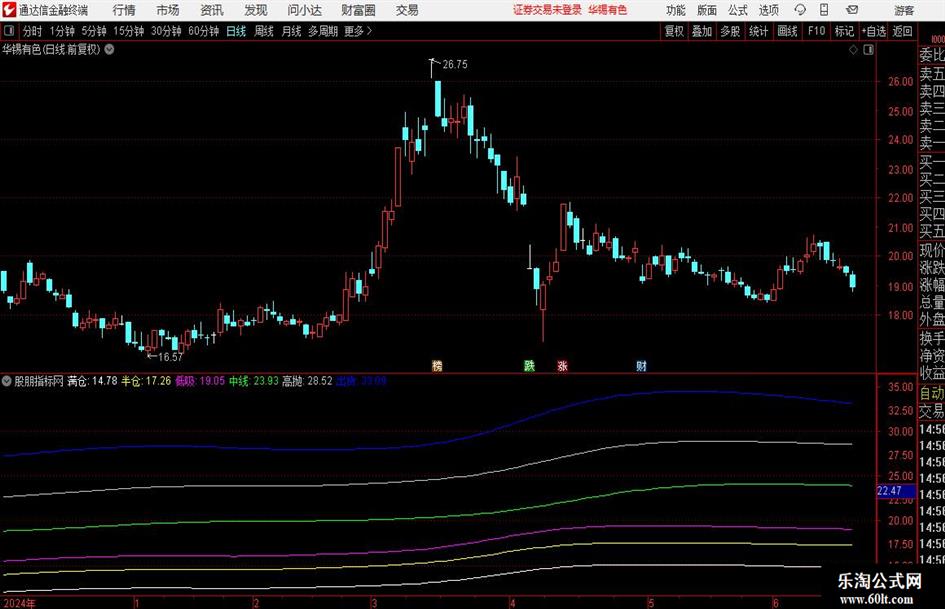945x609 pixels.
Task: Click the 证券交易未登录 login link
Action: pos(547,10)
